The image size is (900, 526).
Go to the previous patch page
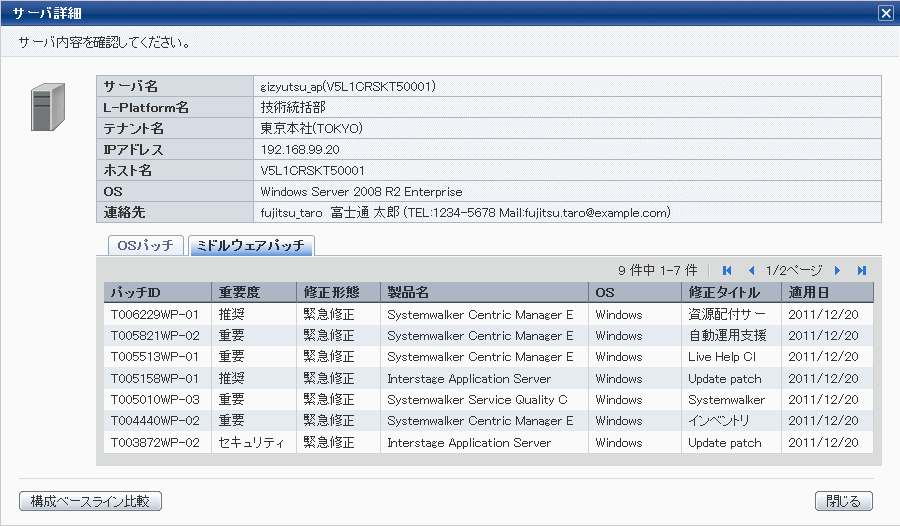point(751,270)
